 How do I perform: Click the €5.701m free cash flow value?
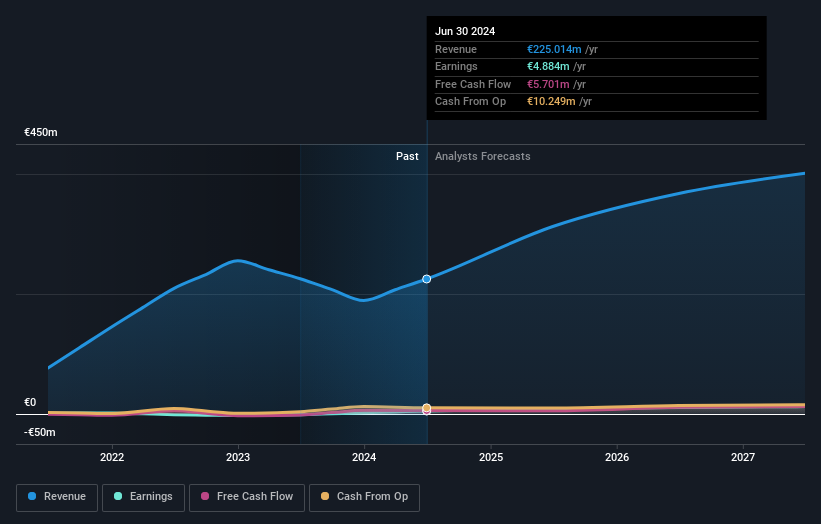pos(548,84)
